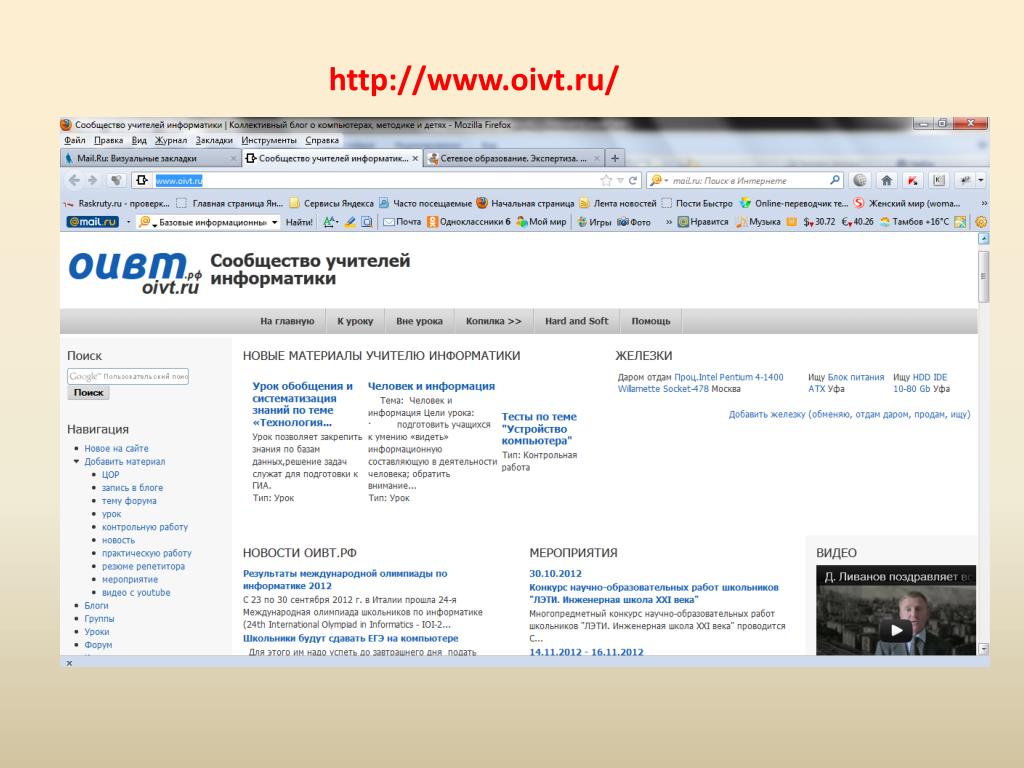Click Добавить железку link
The height and width of the screenshot is (768, 1024).
(x=849, y=414)
